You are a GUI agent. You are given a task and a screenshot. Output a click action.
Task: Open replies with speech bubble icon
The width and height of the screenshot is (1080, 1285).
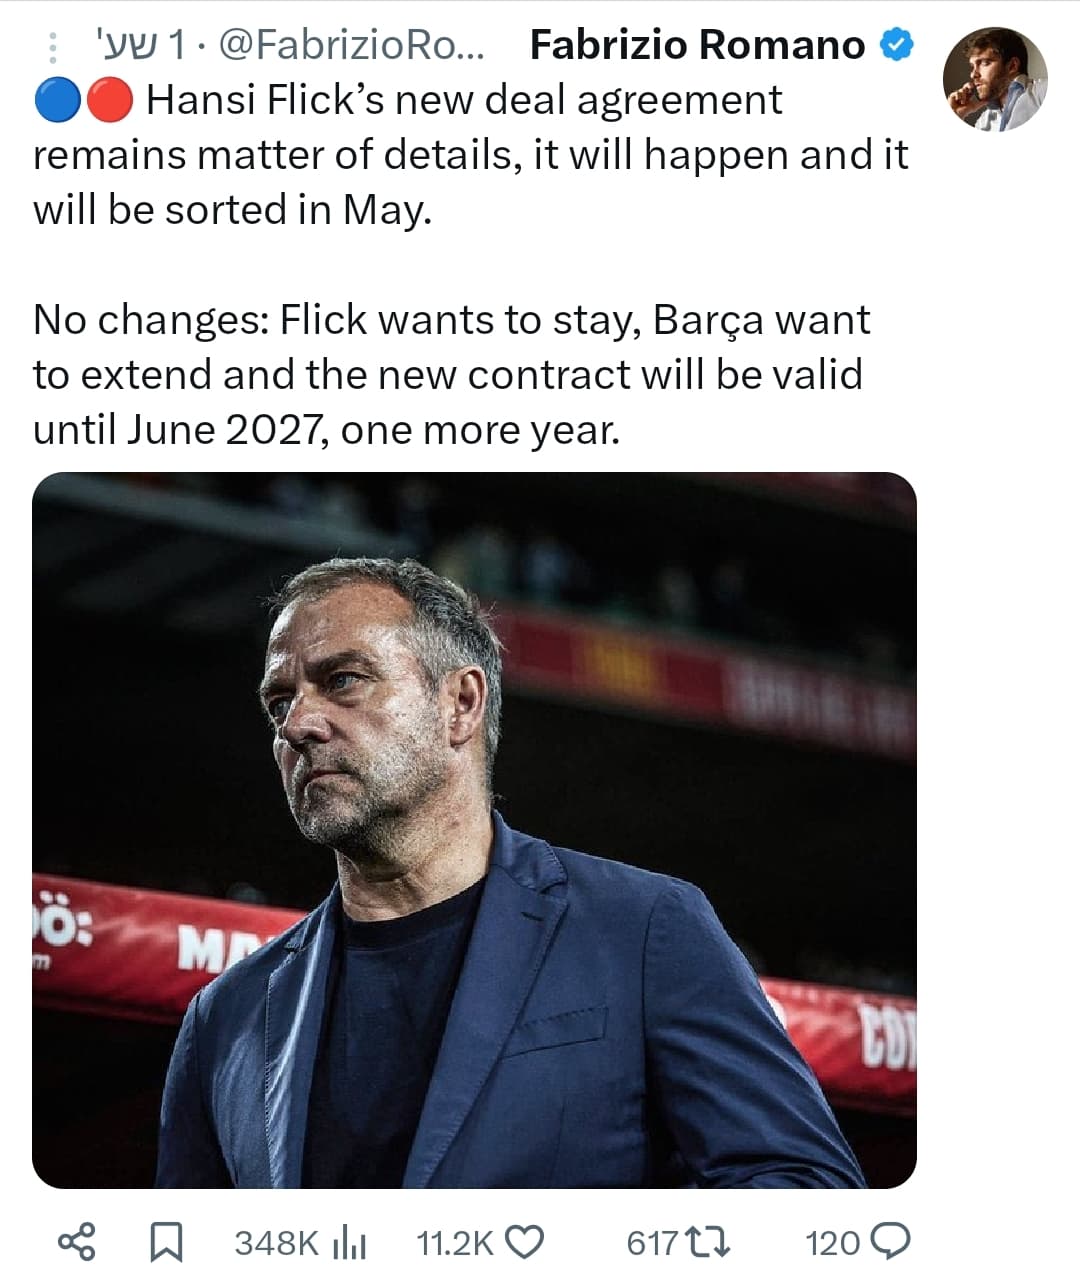[x=890, y=1242]
